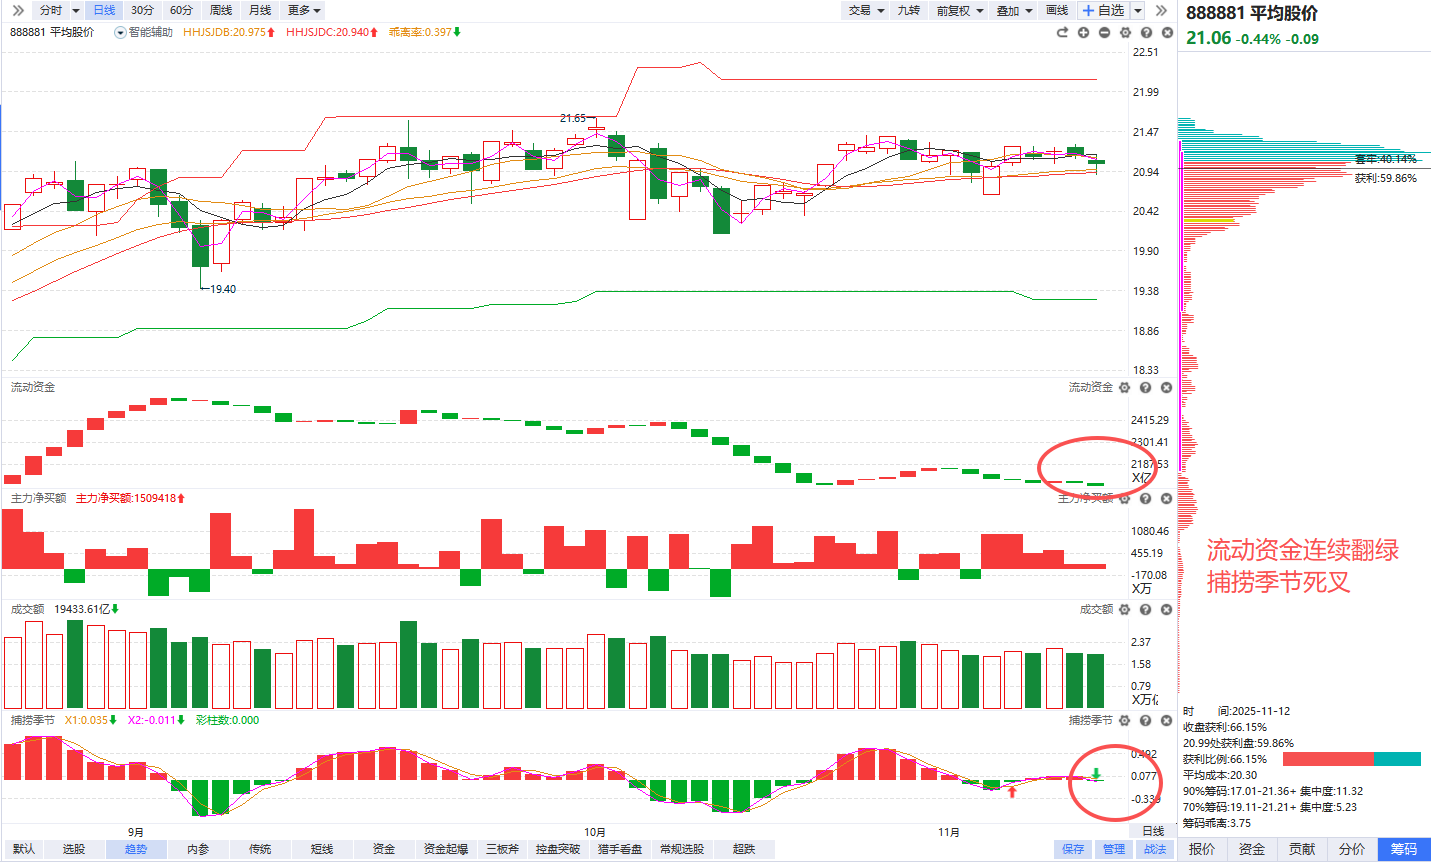Viewport: 1431px width, 864px height.
Task: Close the main chart indicator with X icon
Action: coord(1167,32)
